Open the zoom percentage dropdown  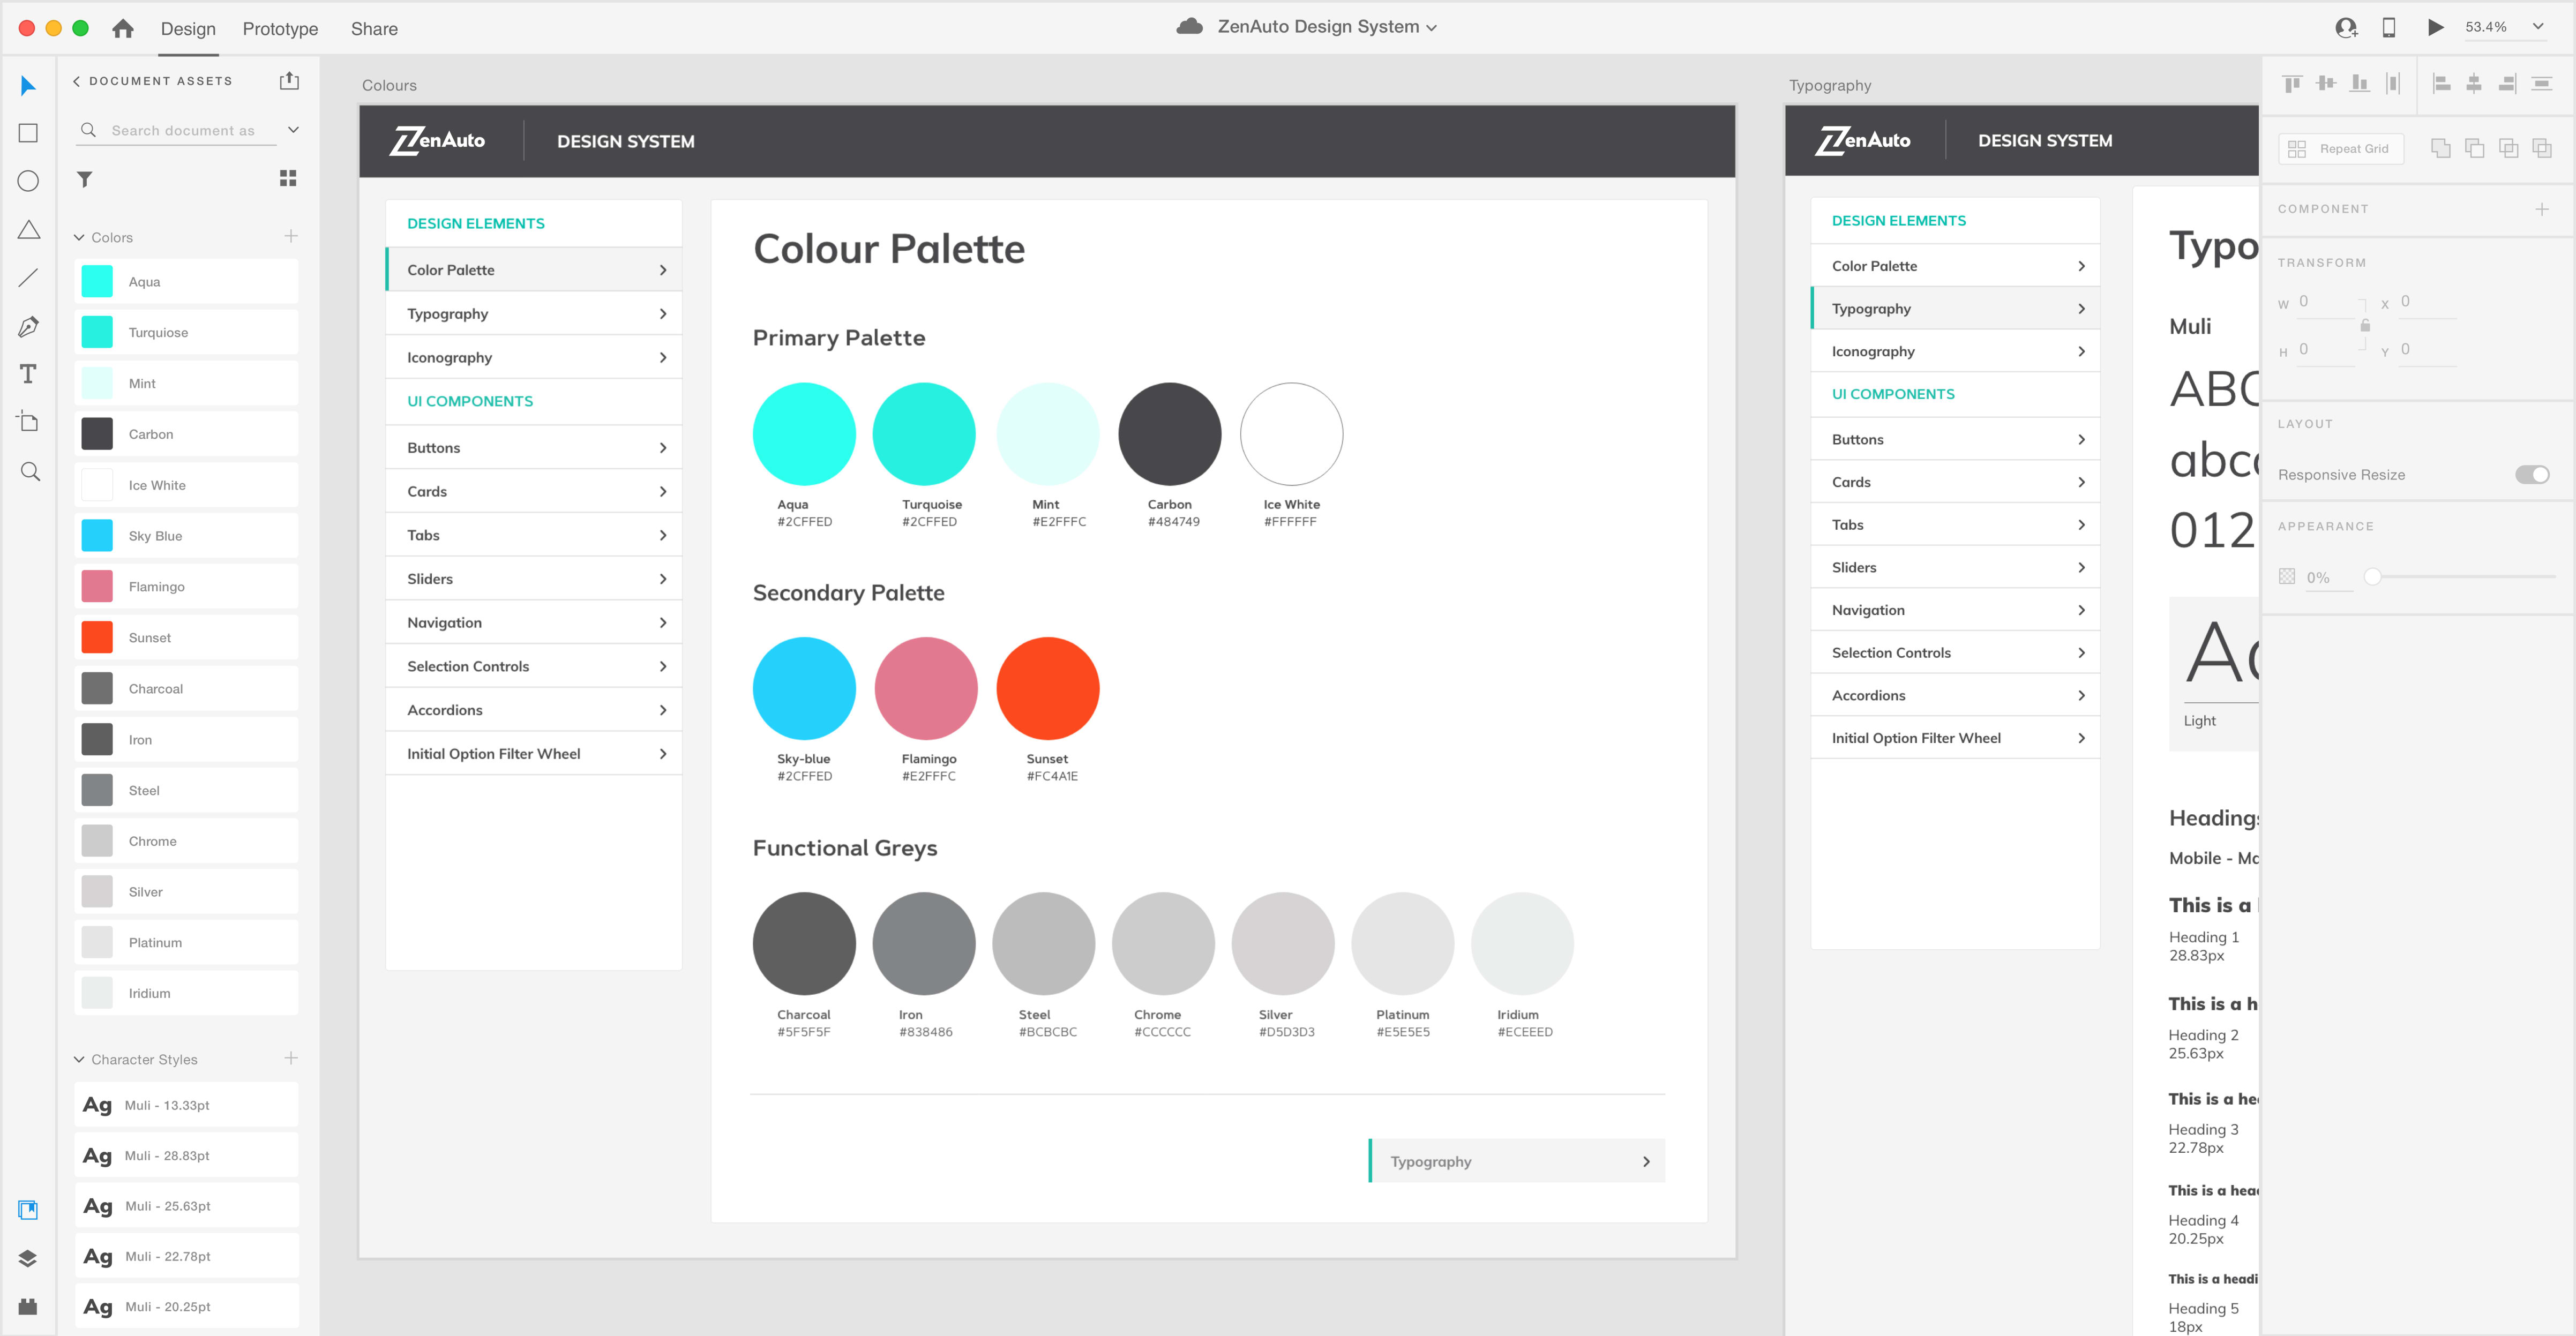2538,27
